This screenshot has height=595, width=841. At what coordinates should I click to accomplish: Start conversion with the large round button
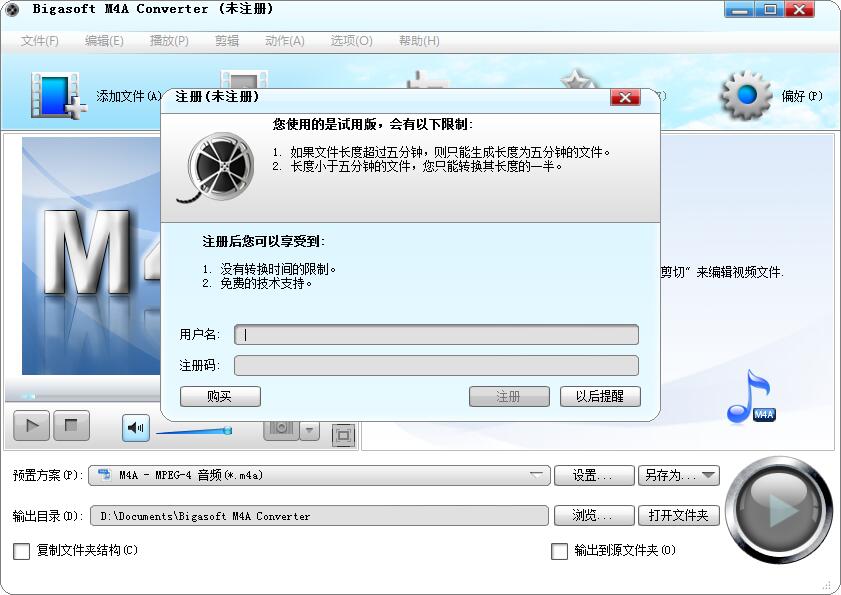tap(779, 510)
